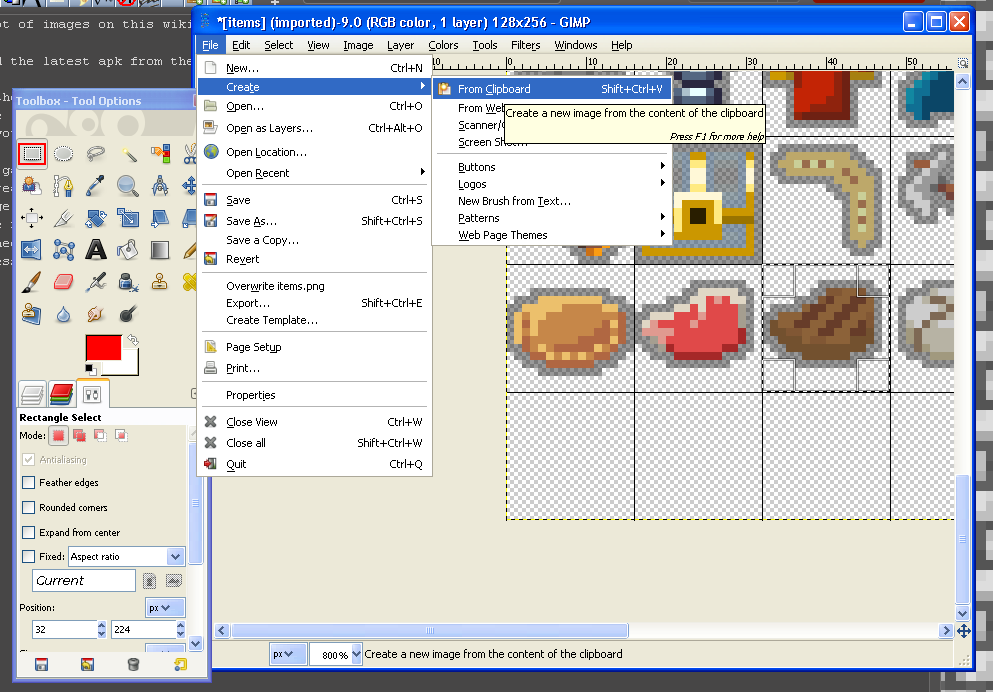Select the Smudge finger tool
Image resolution: width=993 pixels, height=692 pixels.
coord(96,314)
